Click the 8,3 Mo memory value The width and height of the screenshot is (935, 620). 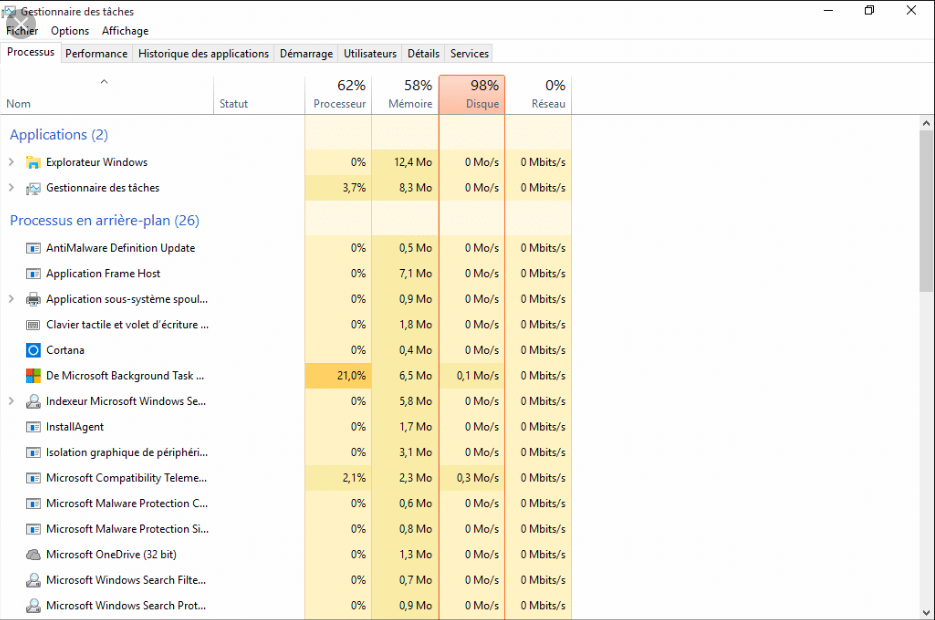416,188
